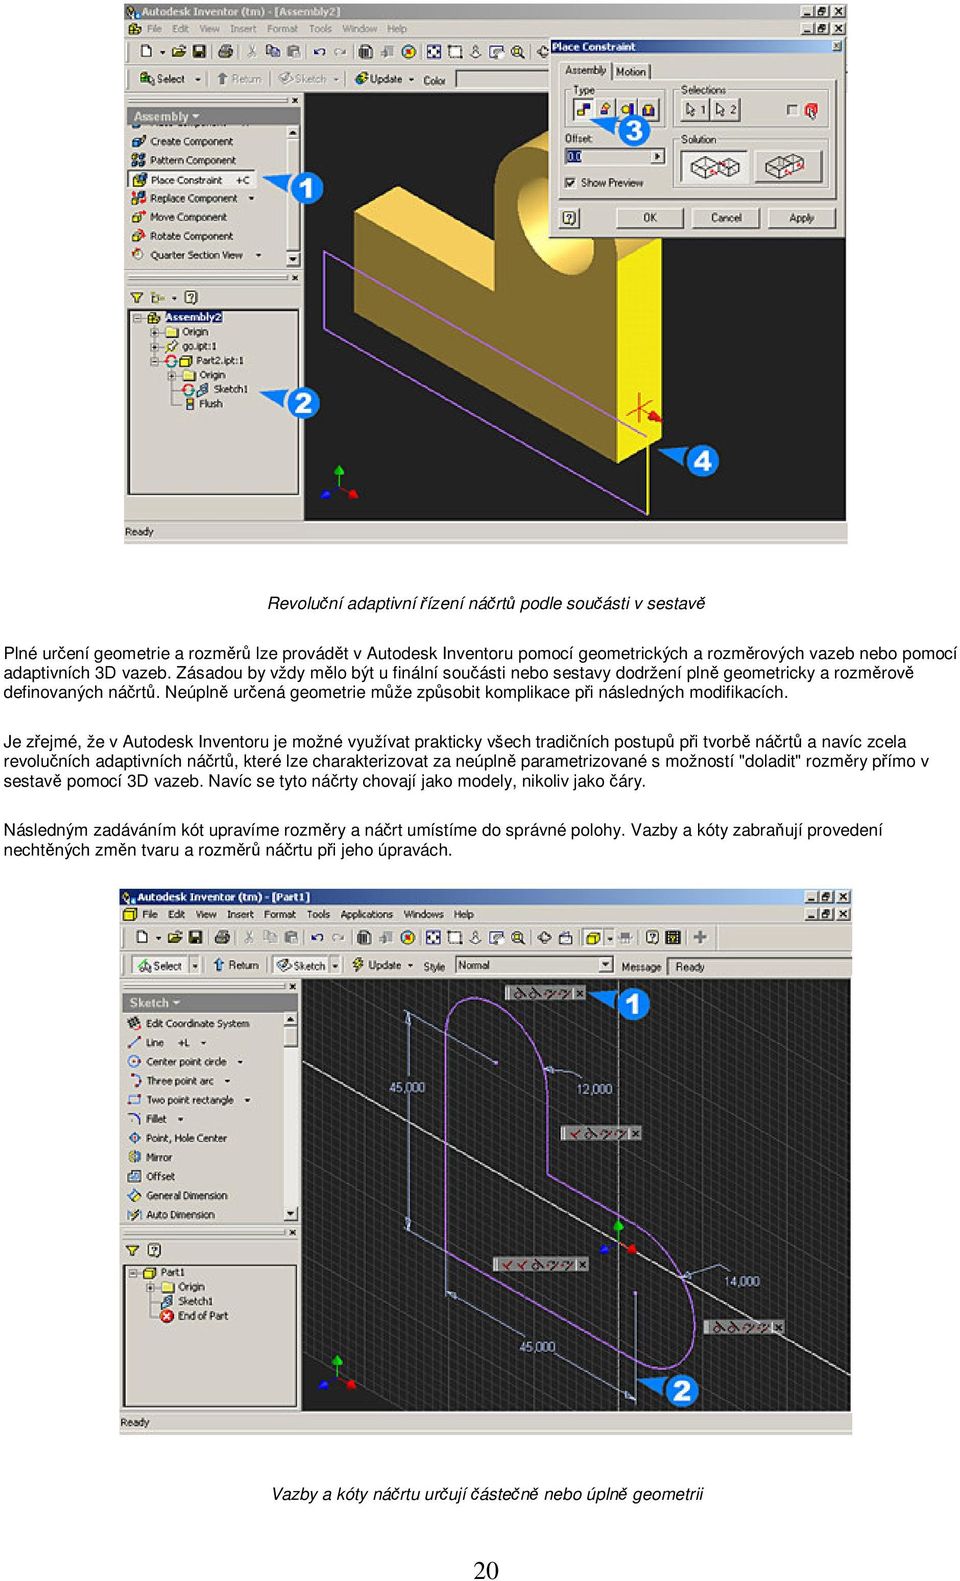The image size is (960, 1581).
Task: Expand go.ipt:1 node in browser tree
Action: (x=155, y=347)
